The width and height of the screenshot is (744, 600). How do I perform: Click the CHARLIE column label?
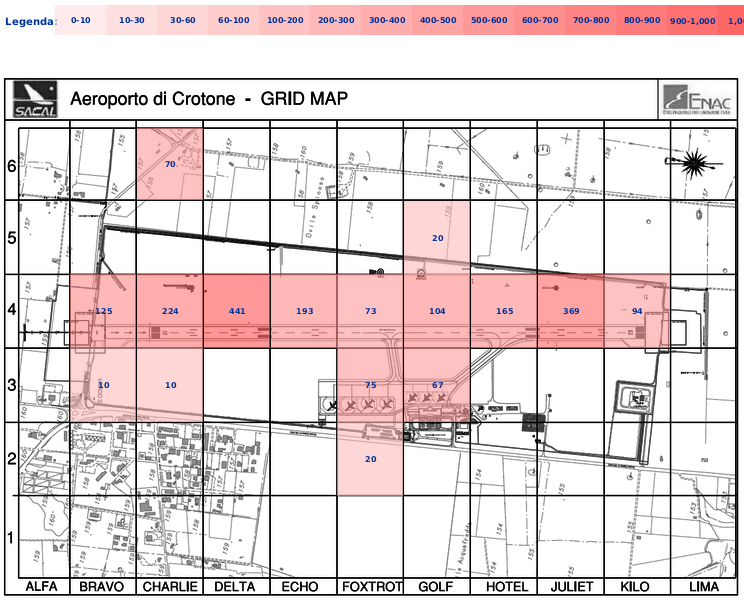(x=170, y=587)
